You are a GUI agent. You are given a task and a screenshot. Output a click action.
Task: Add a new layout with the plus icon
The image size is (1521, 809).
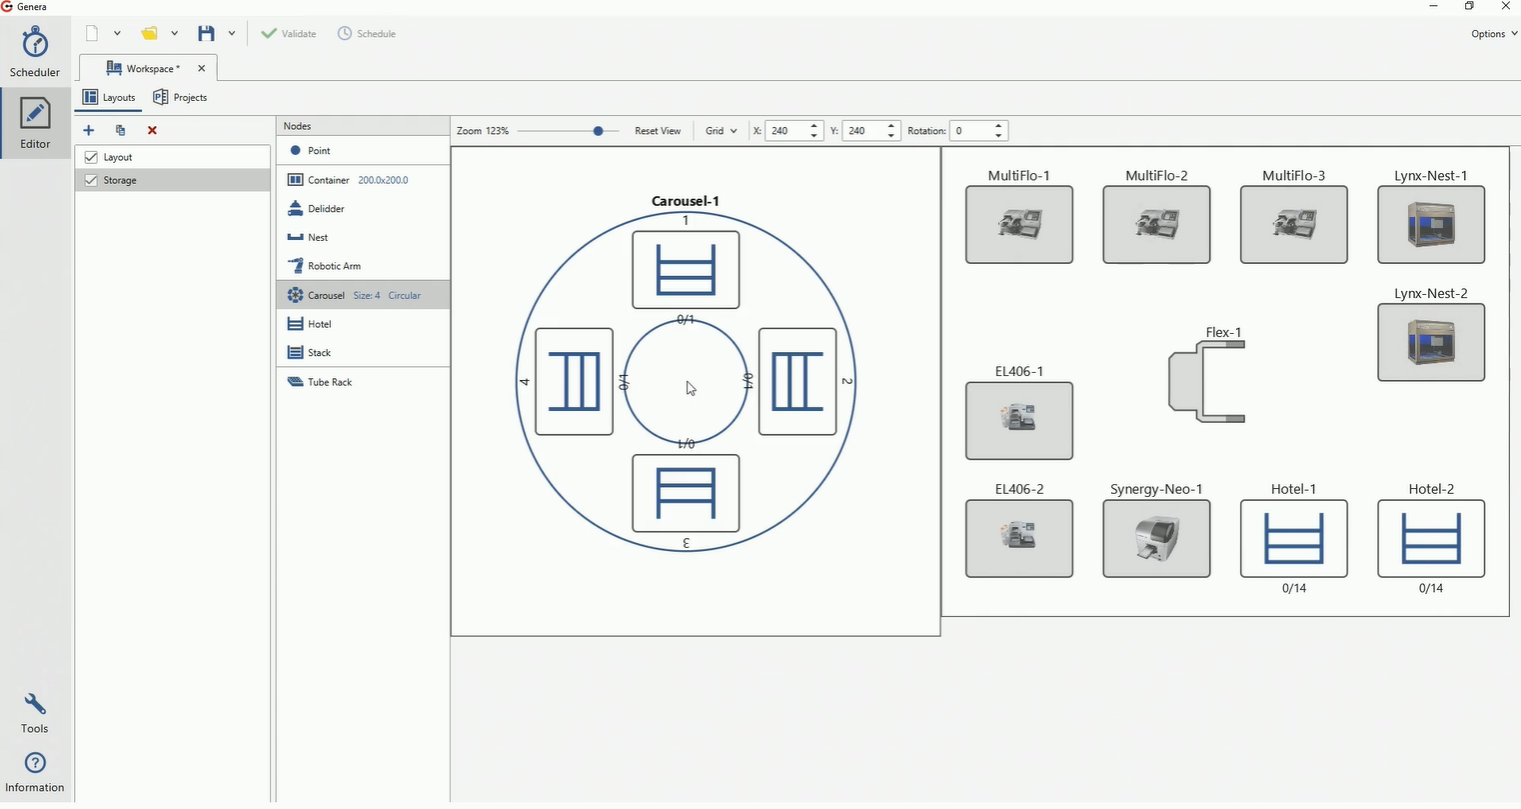(88, 130)
